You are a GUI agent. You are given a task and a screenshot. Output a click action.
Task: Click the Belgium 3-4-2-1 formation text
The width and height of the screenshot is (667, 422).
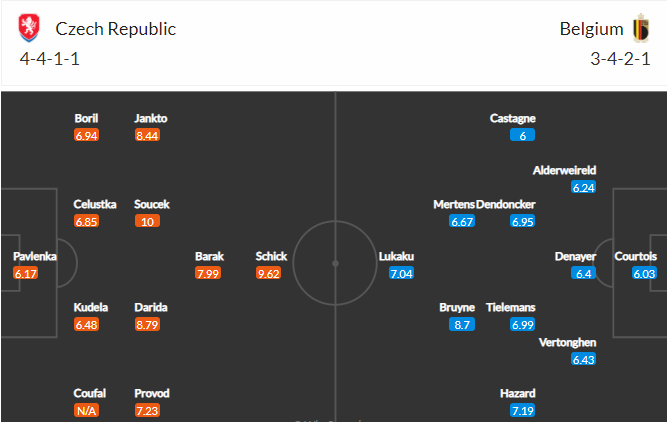point(620,59)
